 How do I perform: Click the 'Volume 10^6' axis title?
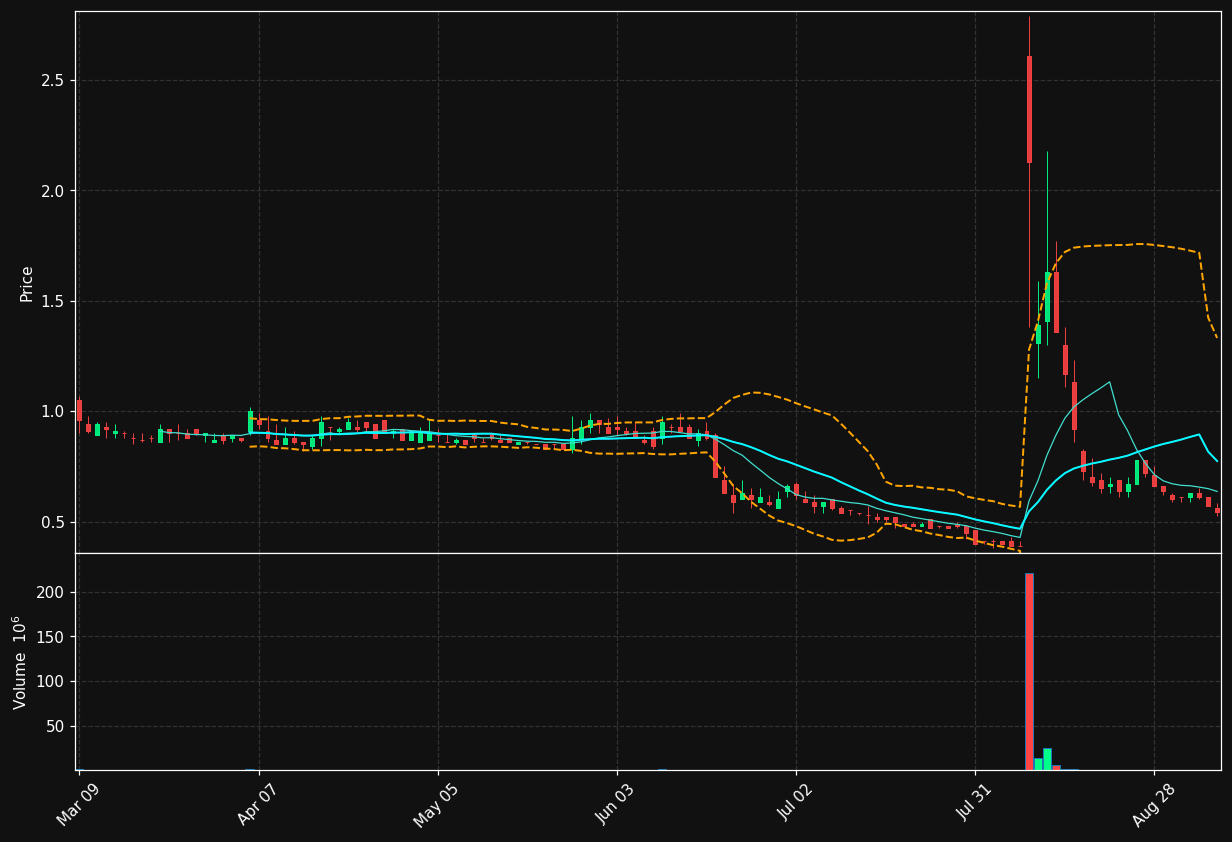[21, 662]
